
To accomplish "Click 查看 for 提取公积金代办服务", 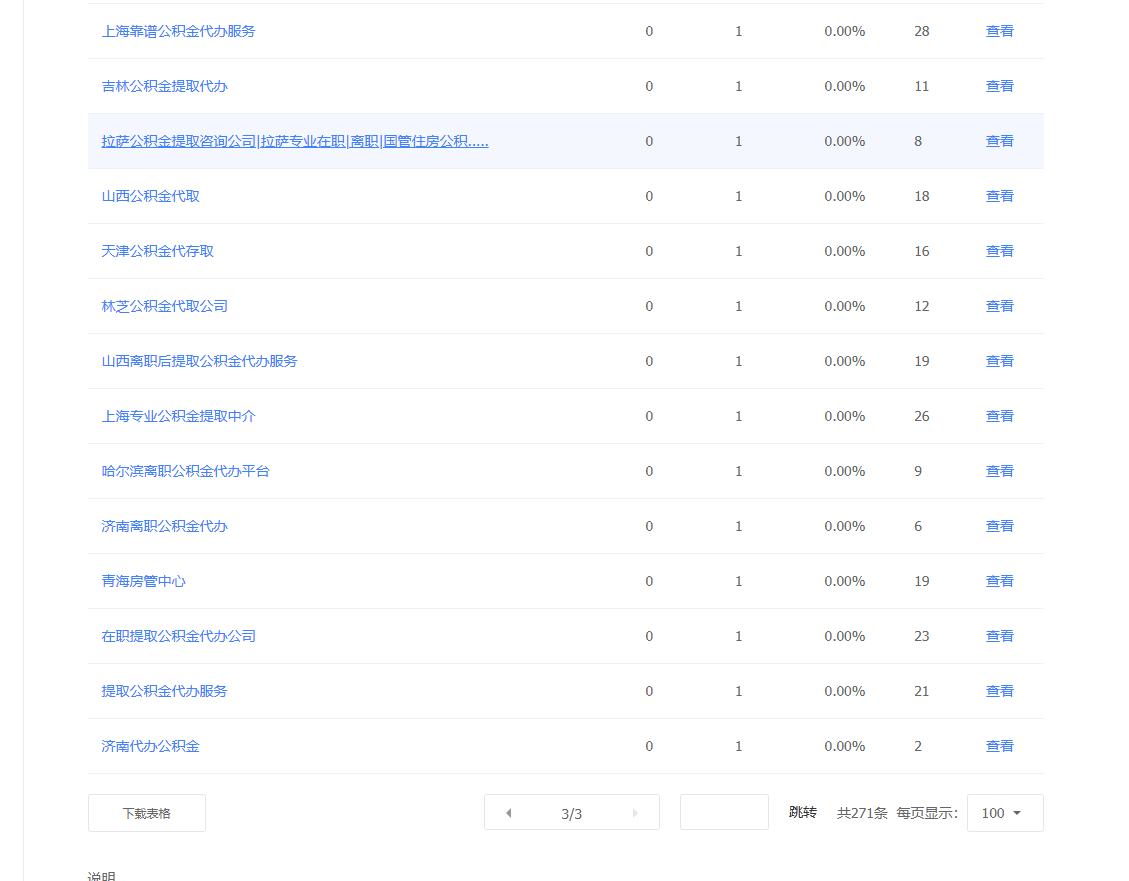I will 999,691.
